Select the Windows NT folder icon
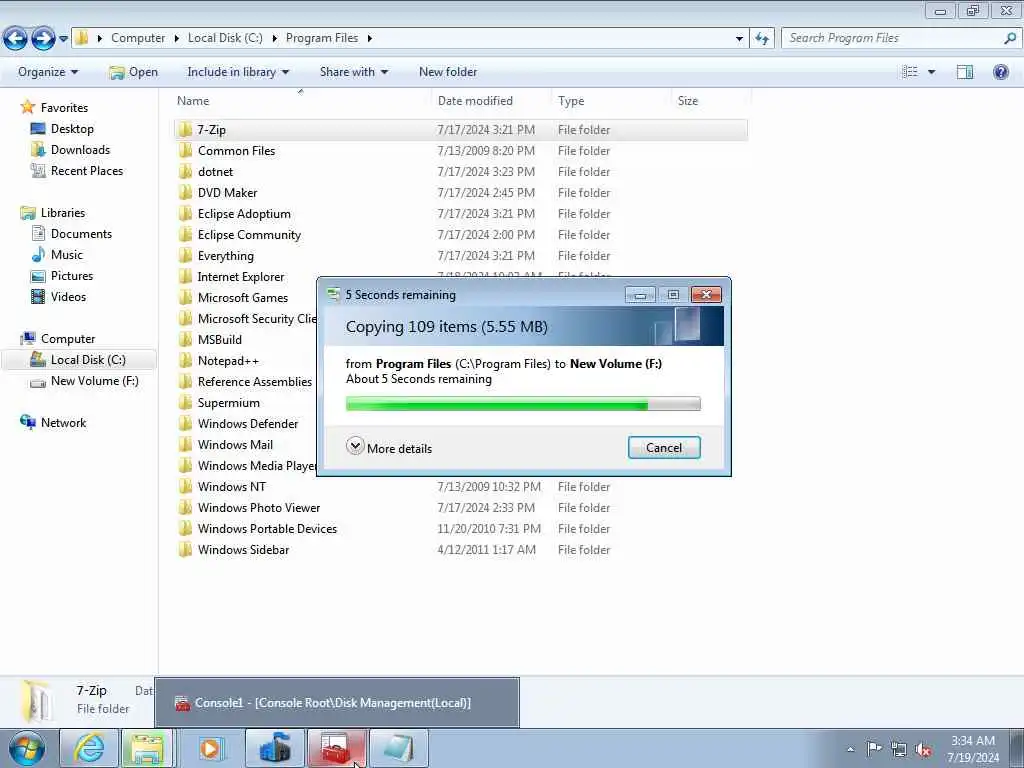The height and width of the screenshot is (768, 1024). click(x=185, y=486)
